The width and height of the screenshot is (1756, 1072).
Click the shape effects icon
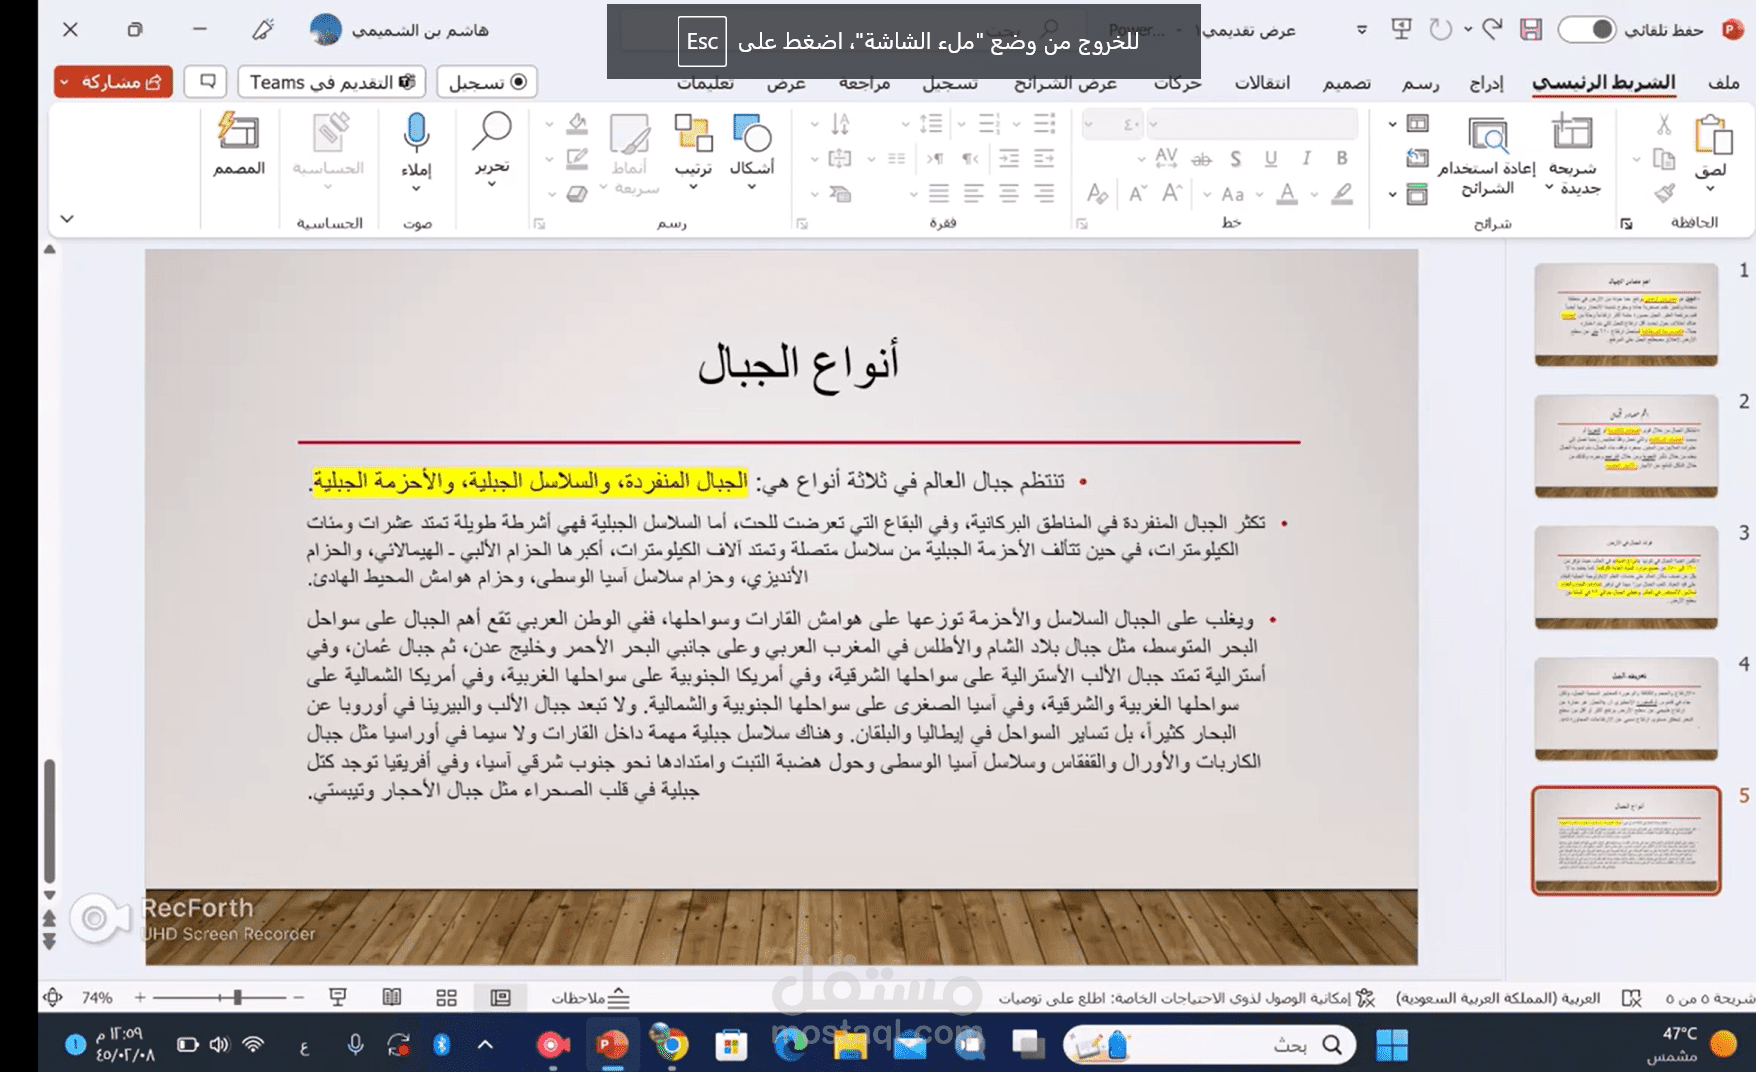point(576,193)
